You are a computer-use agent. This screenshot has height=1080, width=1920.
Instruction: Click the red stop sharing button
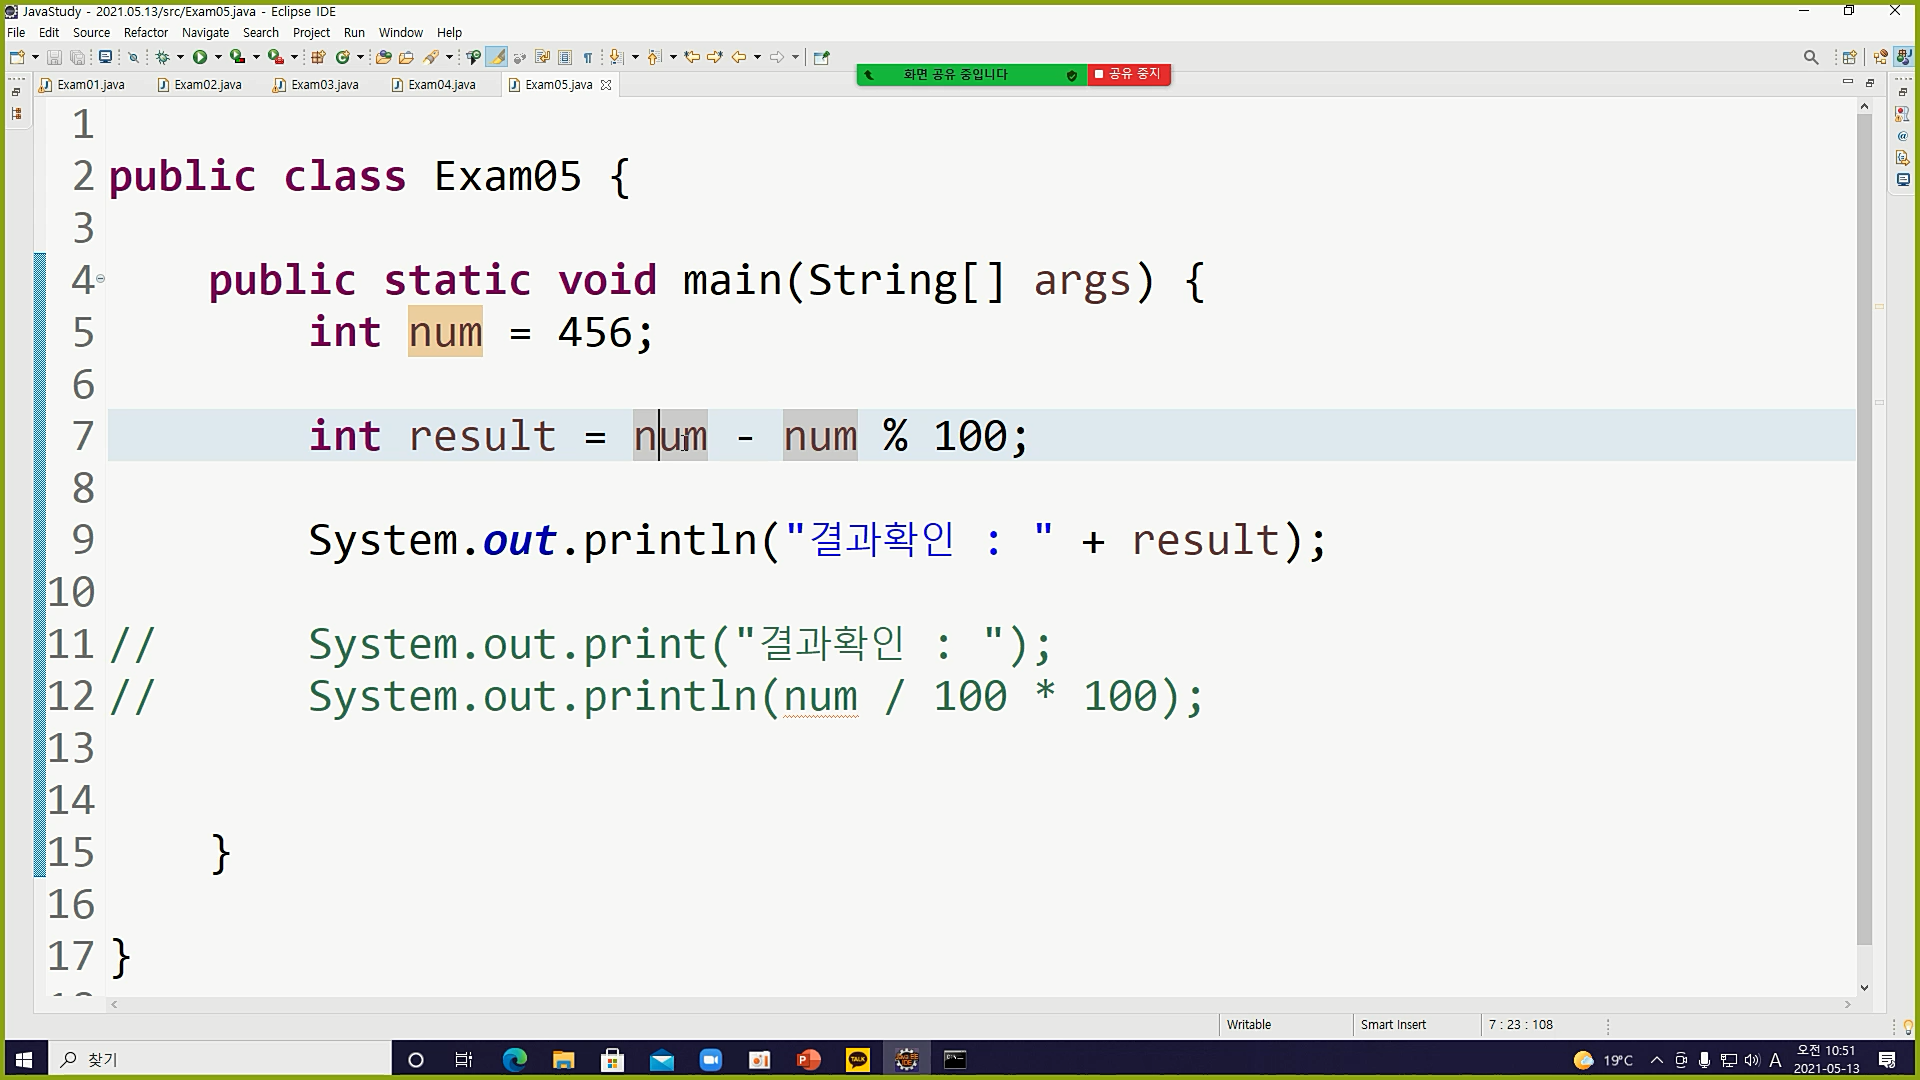[x=1129, y=74]
